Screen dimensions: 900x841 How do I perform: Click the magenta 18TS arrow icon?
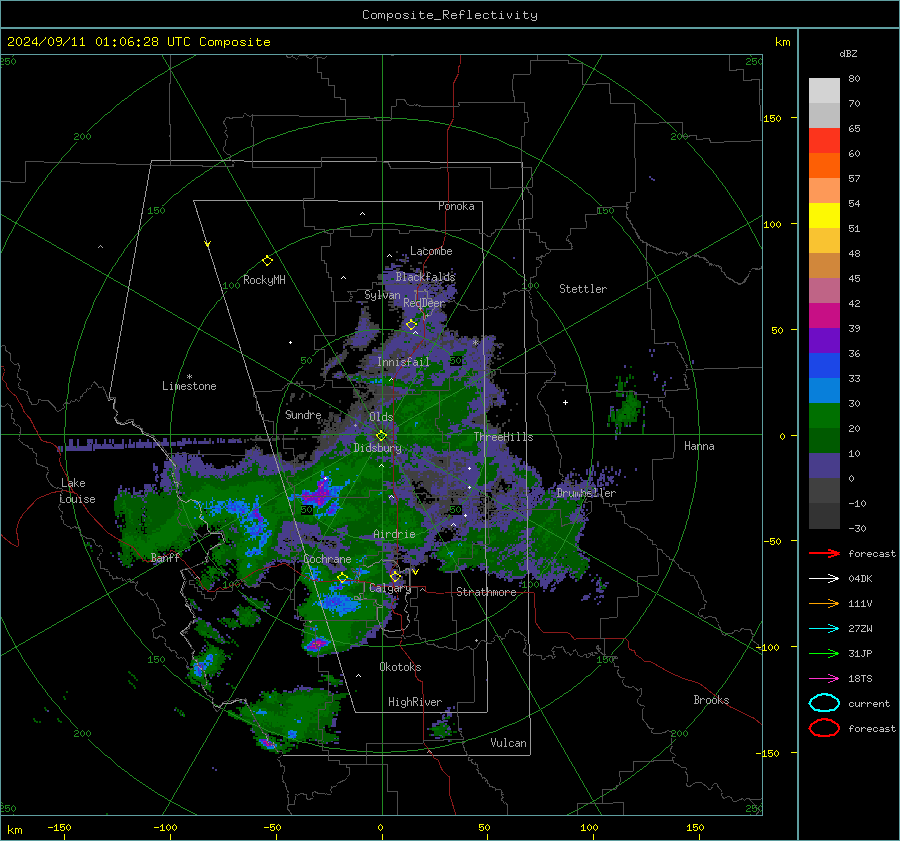[x=824, y=679]
